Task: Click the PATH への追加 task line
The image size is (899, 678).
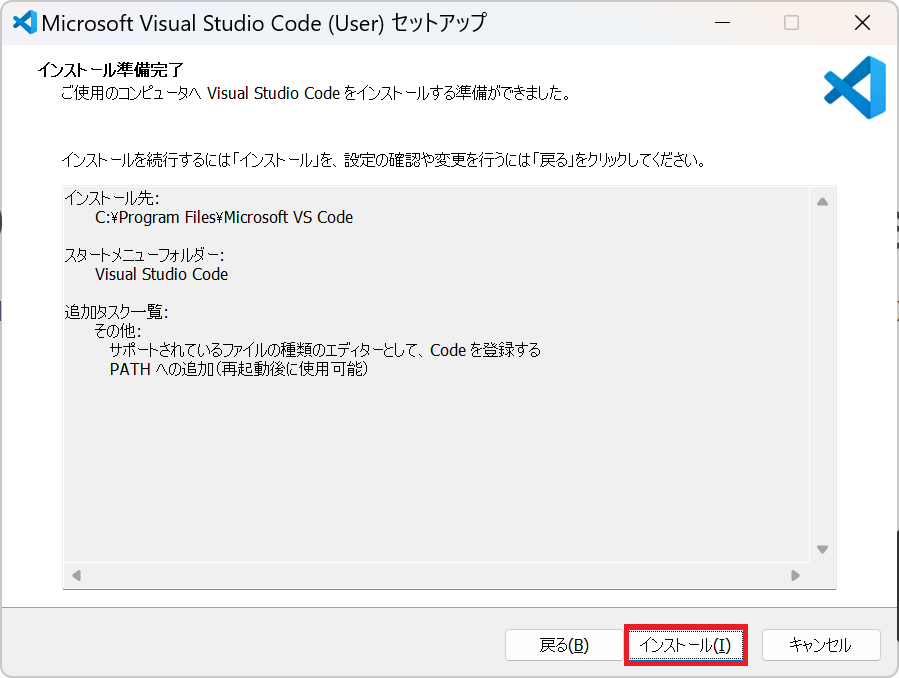Action: click(x=239, y=369)
